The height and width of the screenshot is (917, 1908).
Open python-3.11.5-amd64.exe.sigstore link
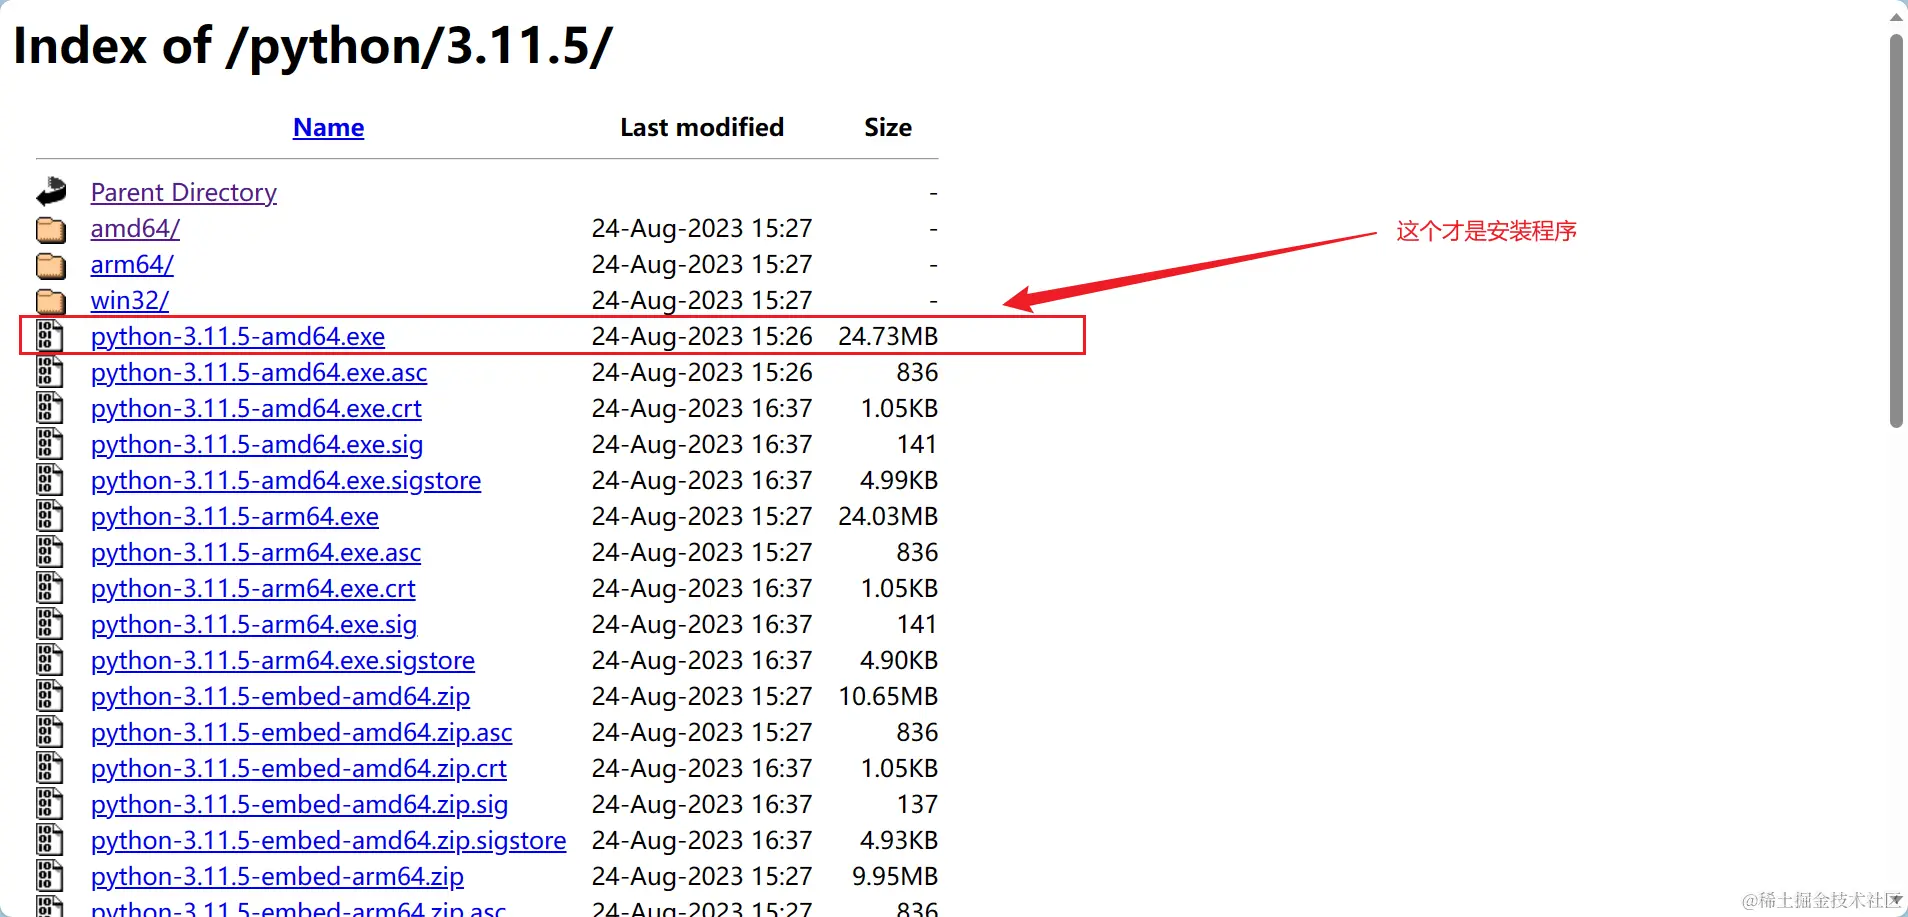[286, 480]
